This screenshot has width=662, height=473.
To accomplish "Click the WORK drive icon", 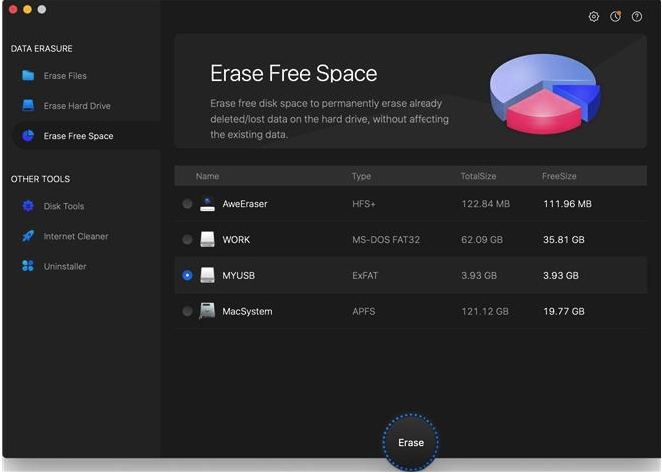I will 207,239.
